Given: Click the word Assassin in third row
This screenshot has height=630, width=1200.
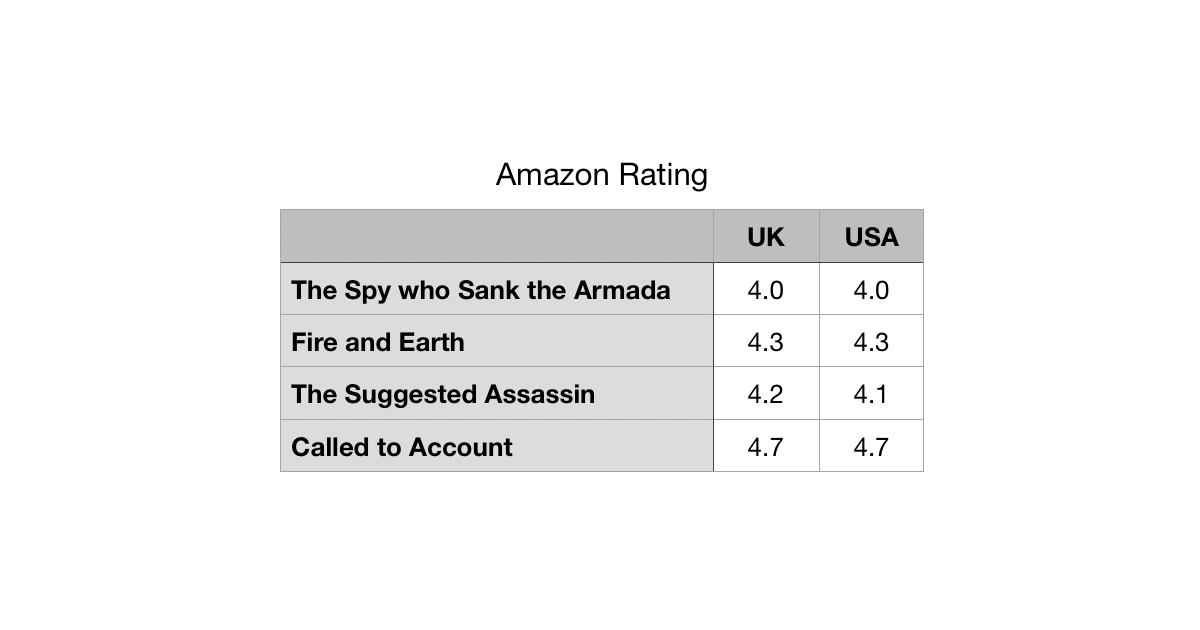Looking at the screenshot, I should point(540,394).
